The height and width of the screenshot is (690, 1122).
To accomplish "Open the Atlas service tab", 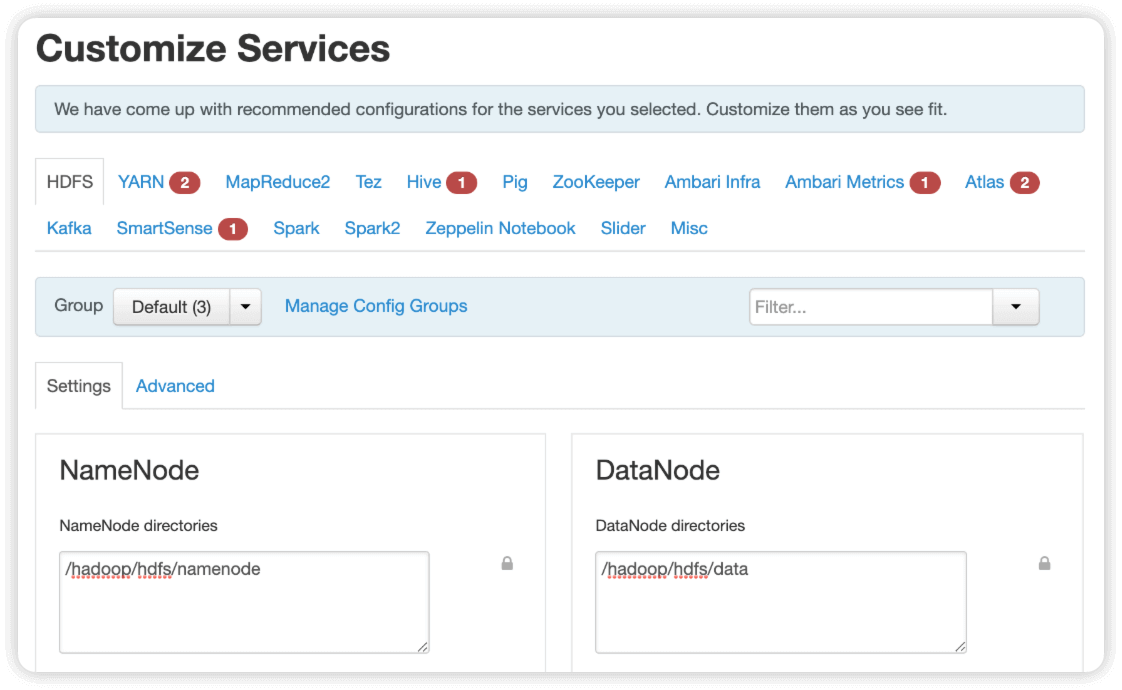I will point(984,182).
